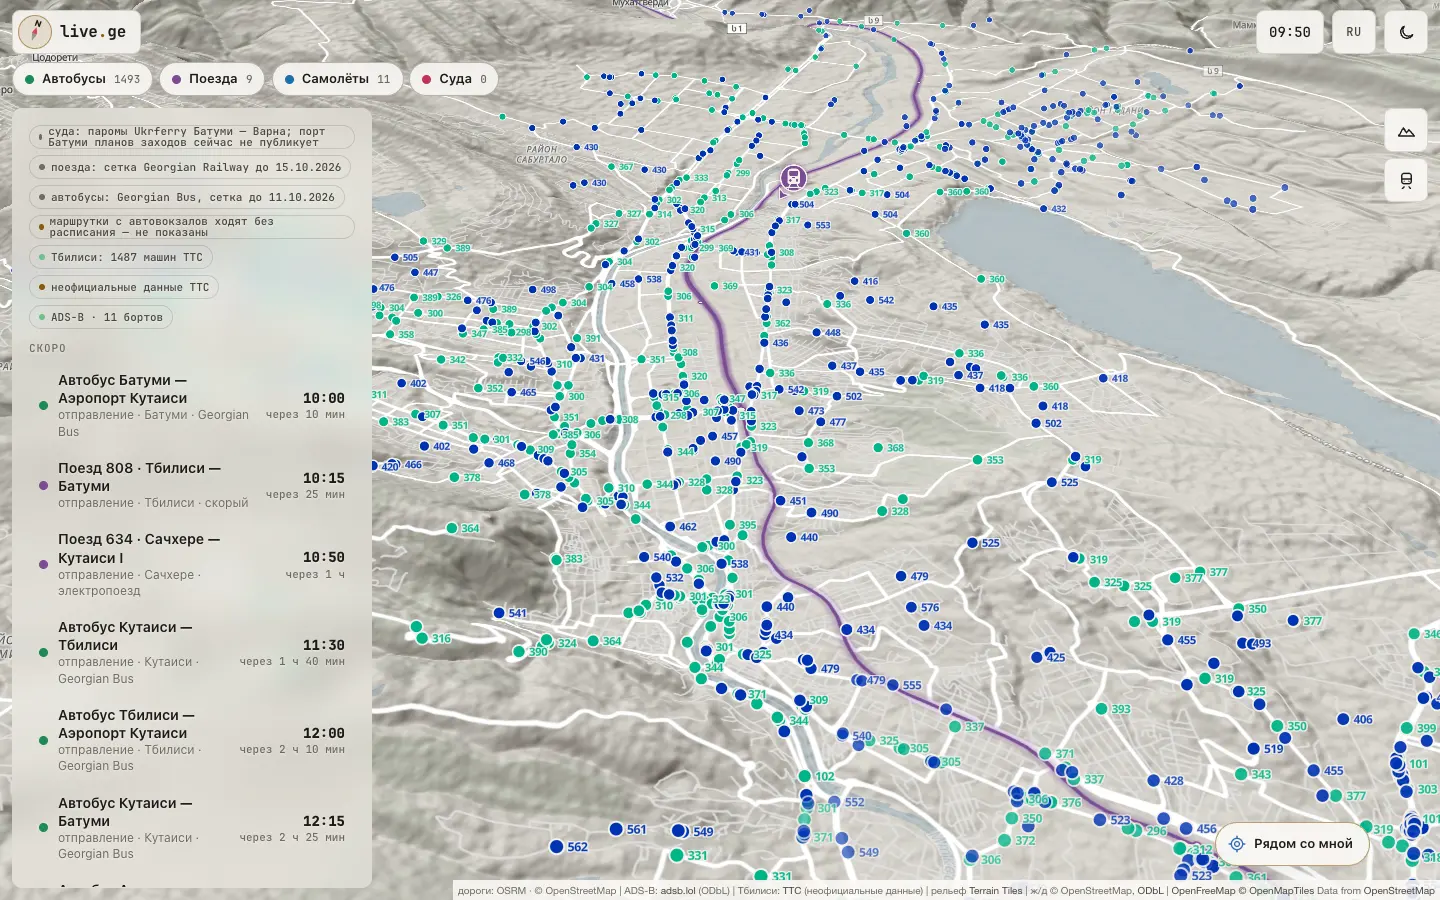Switch language using the RU button
The height and width of the screenshot is (900, 1440).
[1354, 32]
